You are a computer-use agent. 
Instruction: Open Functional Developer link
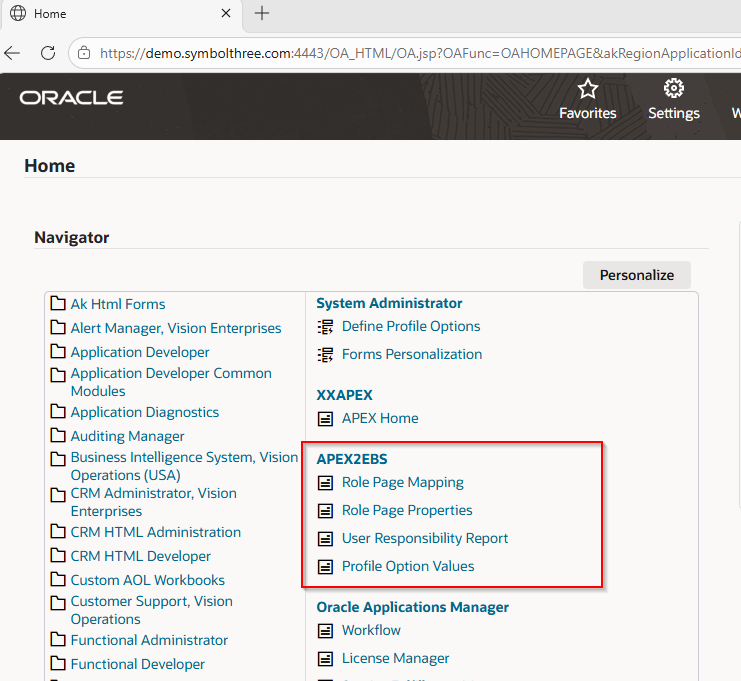138,664
